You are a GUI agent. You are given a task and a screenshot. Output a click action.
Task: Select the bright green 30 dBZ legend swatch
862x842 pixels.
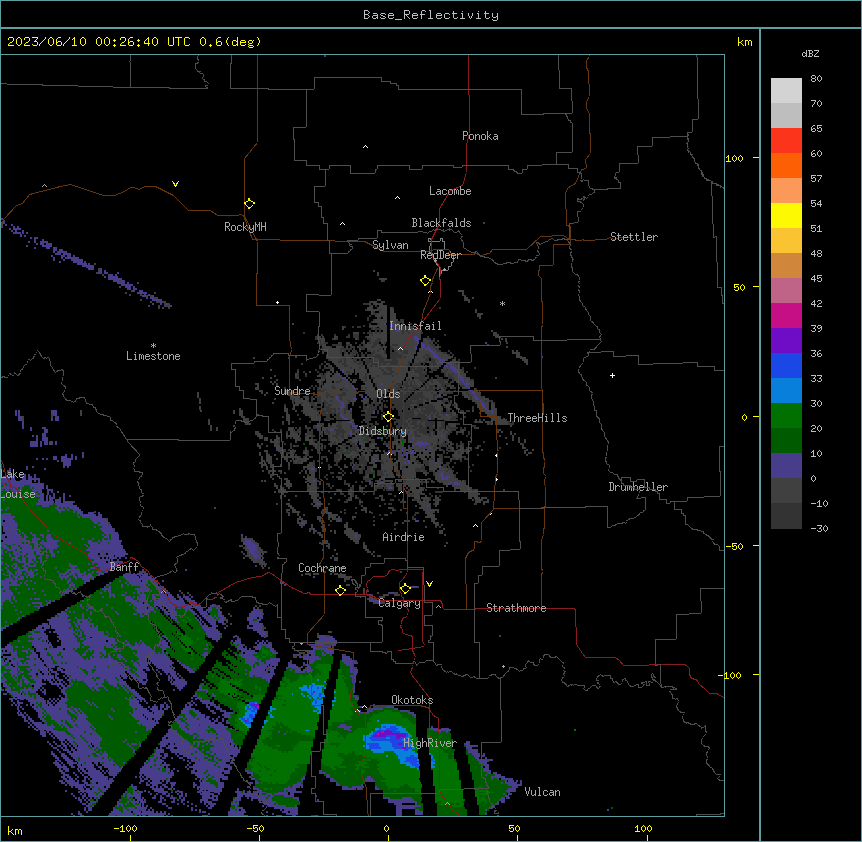coord(786,416)
